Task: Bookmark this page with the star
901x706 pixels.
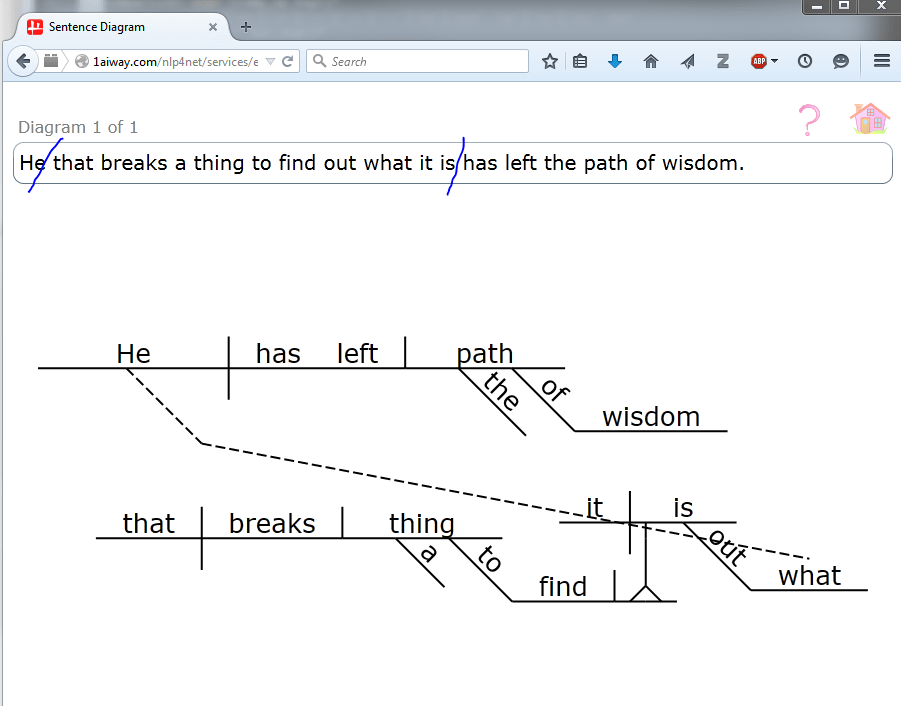Action: [549, 61]
